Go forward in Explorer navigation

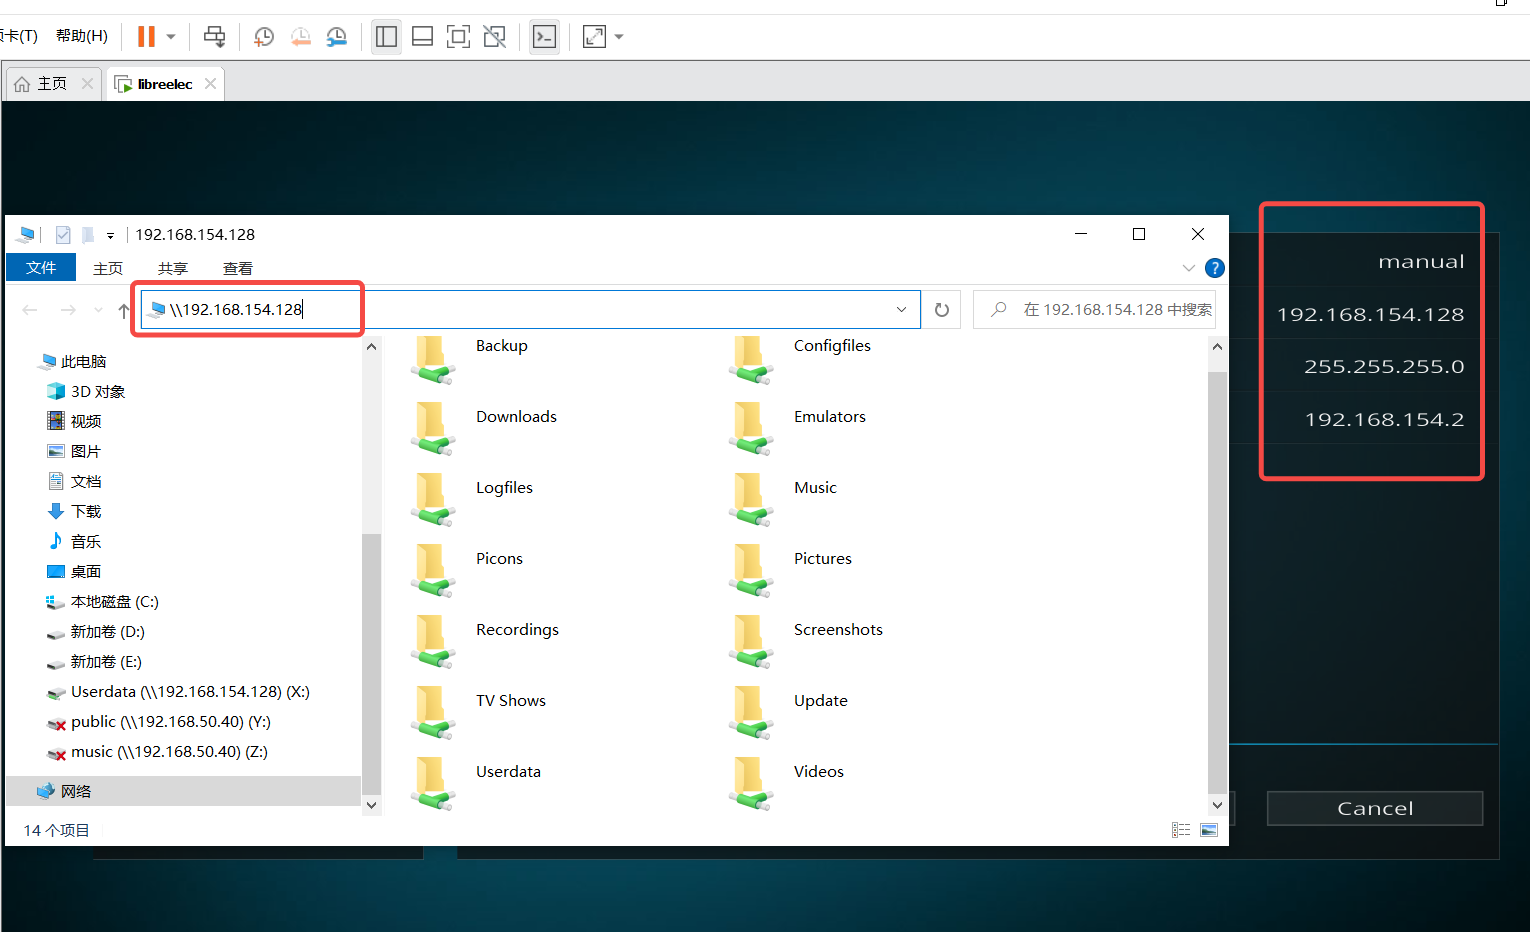pos(68,310)
